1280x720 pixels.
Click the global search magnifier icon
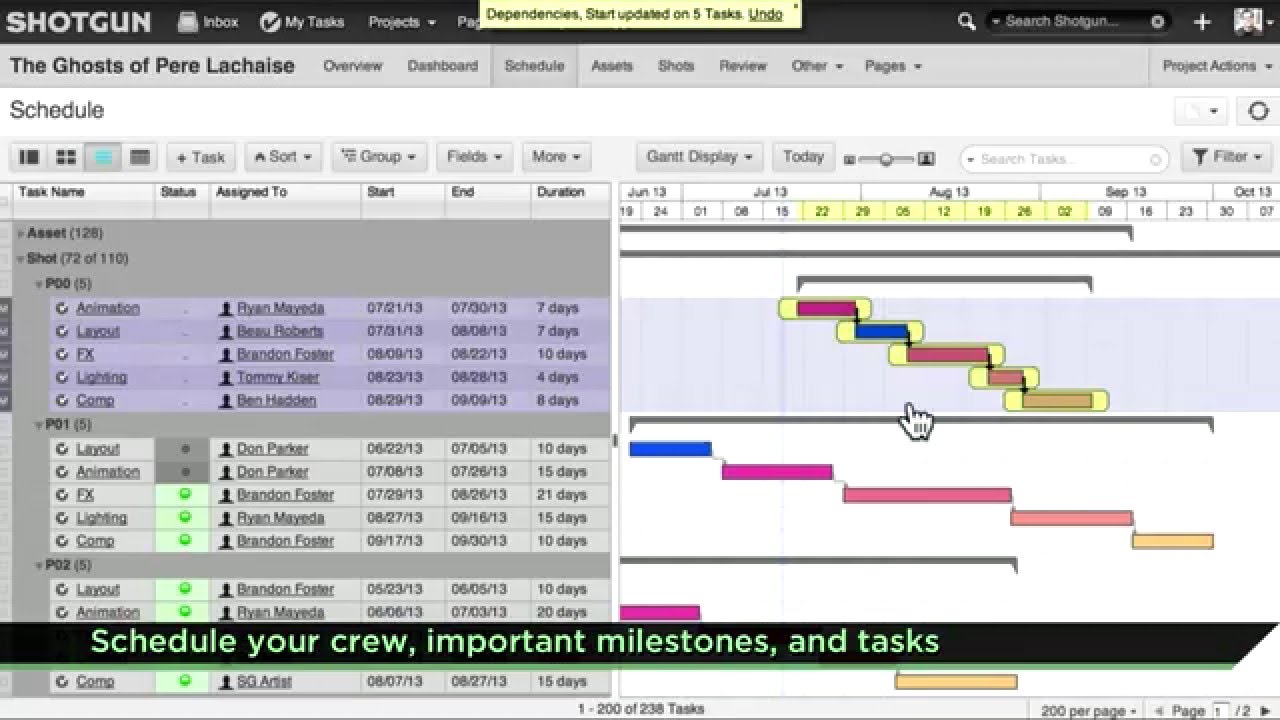(966, 21)
